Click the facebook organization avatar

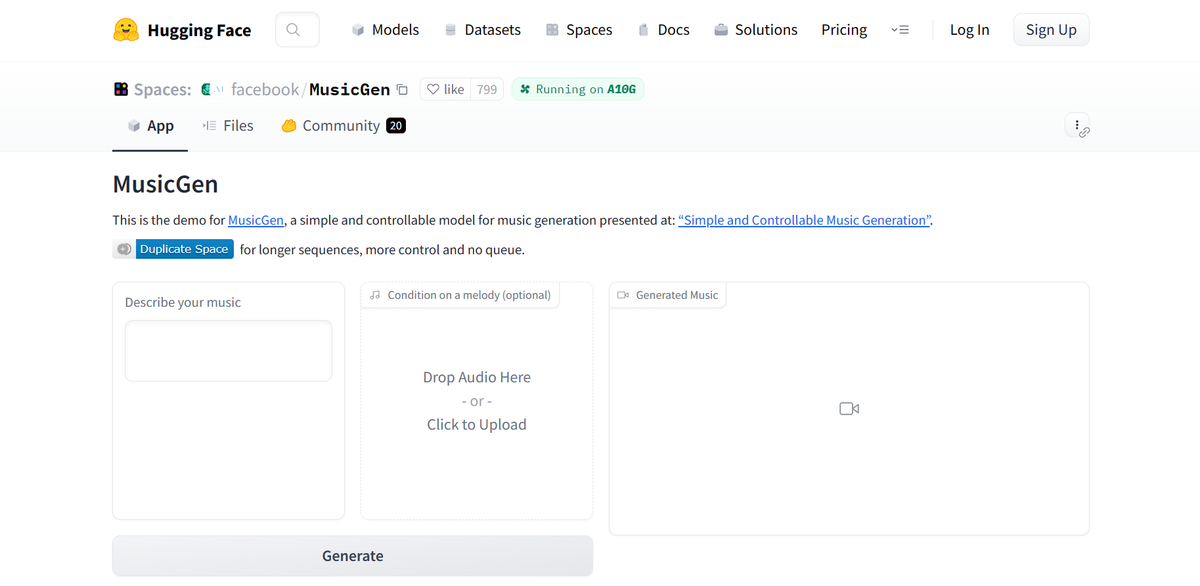click(x=207, y=89)
